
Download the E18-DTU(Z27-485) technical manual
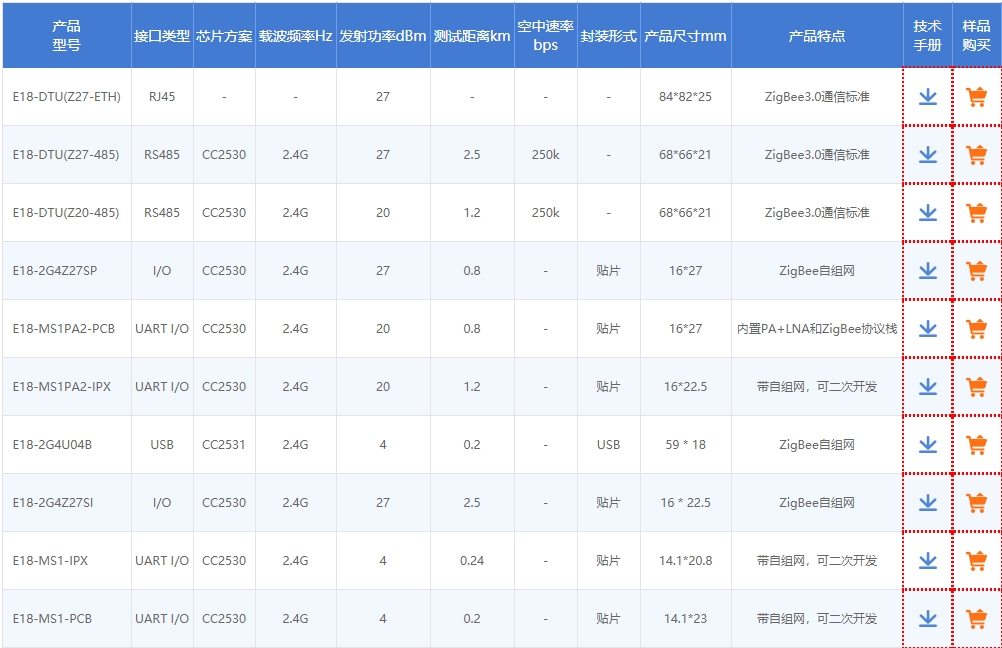(x=927, y=155)
